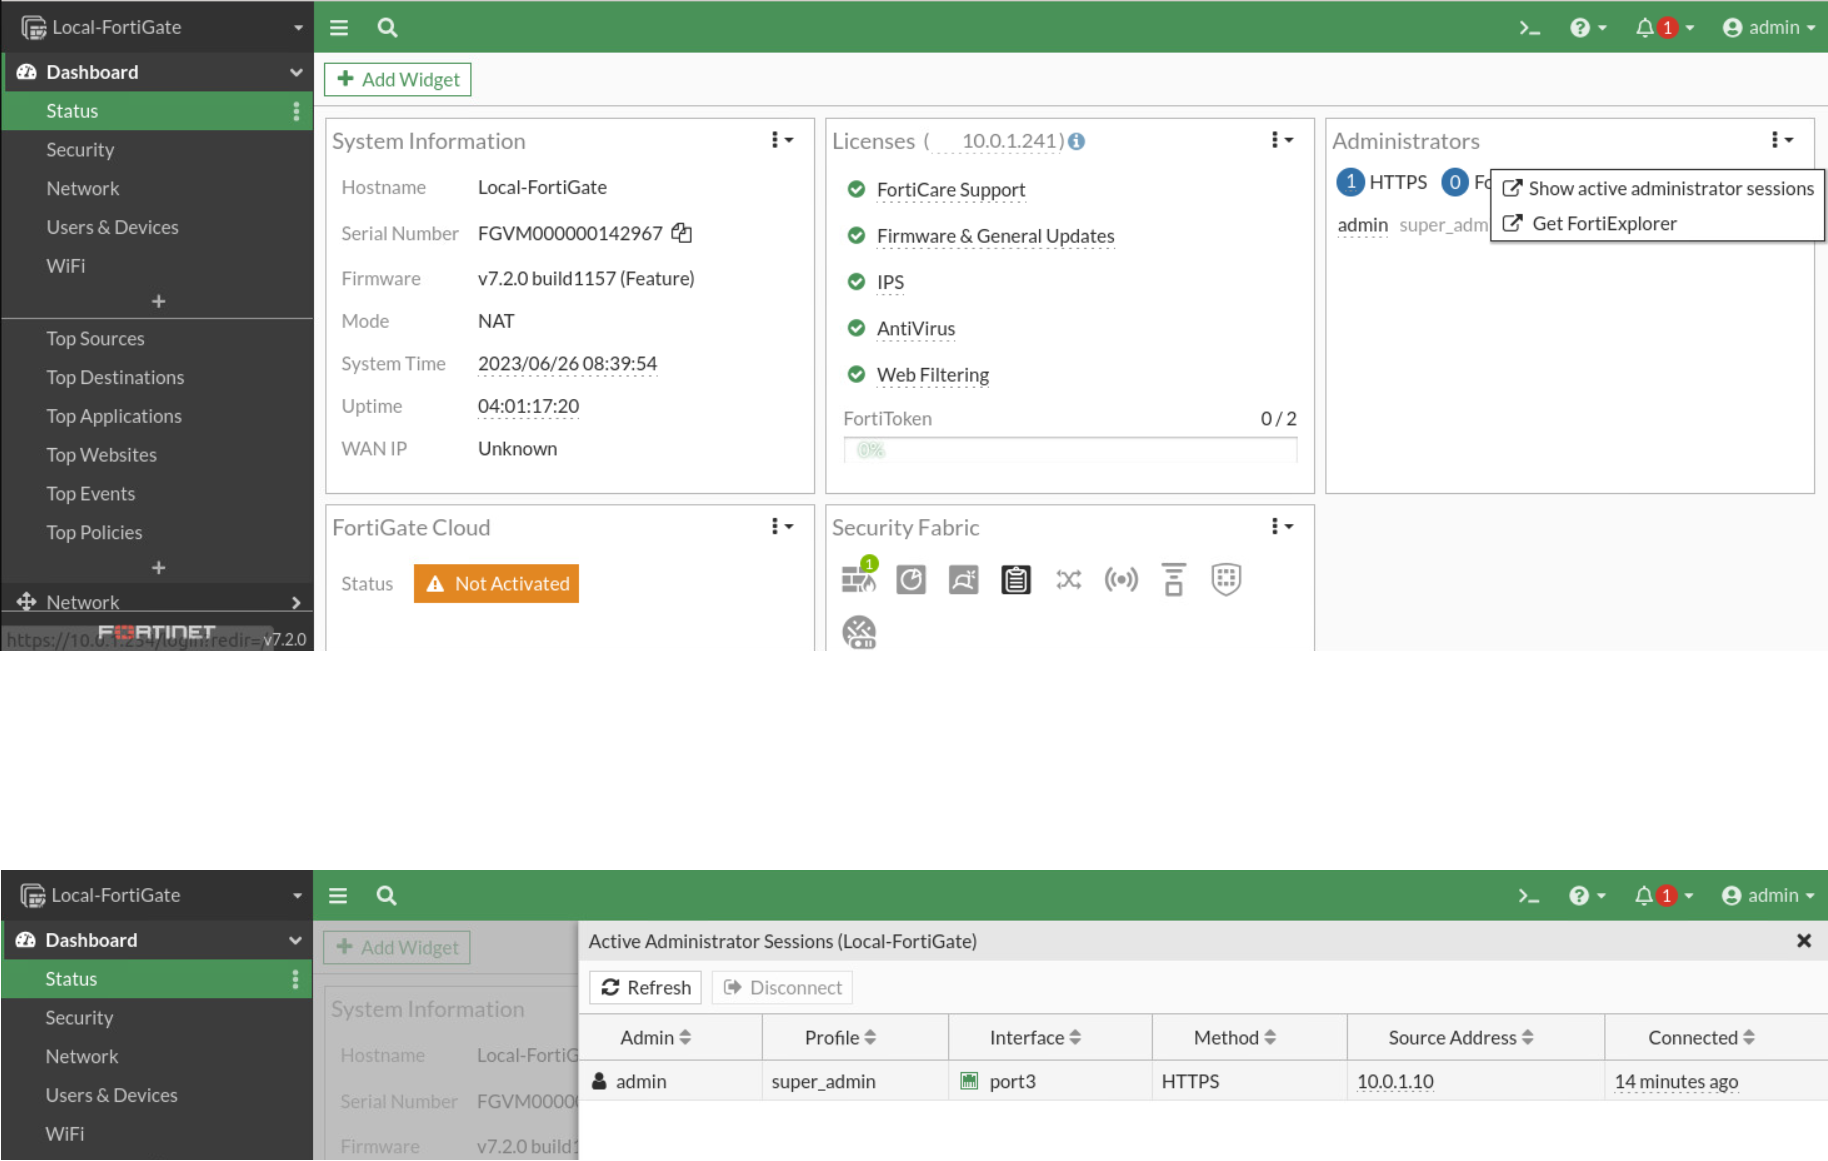This screenshot has height=1161, width=1828.
Task: Open CLI console in the lower sessions view
Action: (x=1528, y=896)
